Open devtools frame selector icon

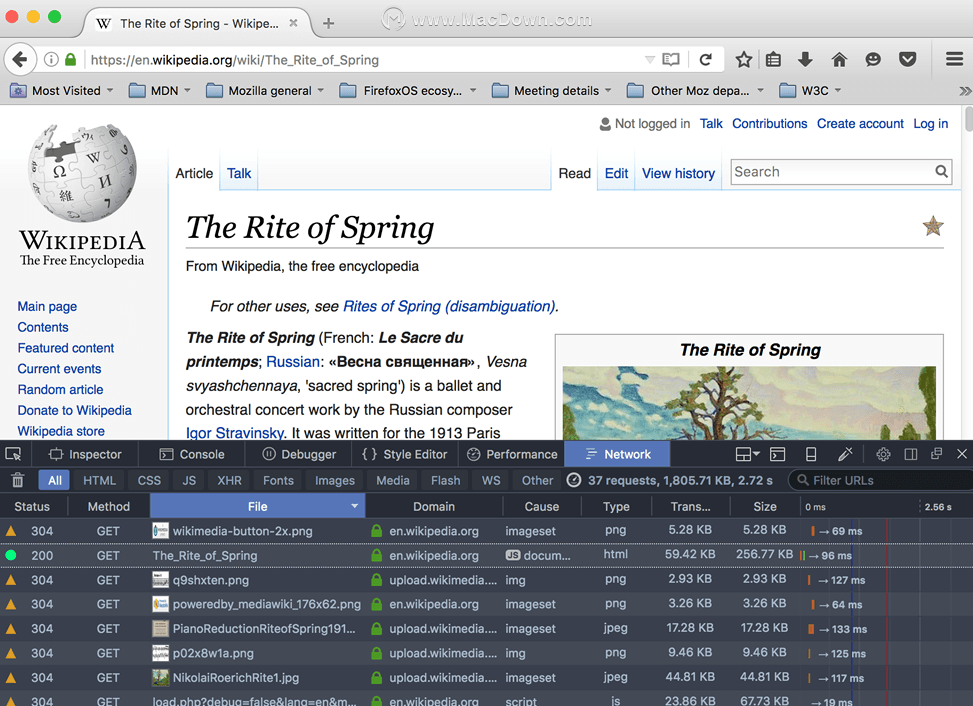pyautogui.click(x=747, y=454)
